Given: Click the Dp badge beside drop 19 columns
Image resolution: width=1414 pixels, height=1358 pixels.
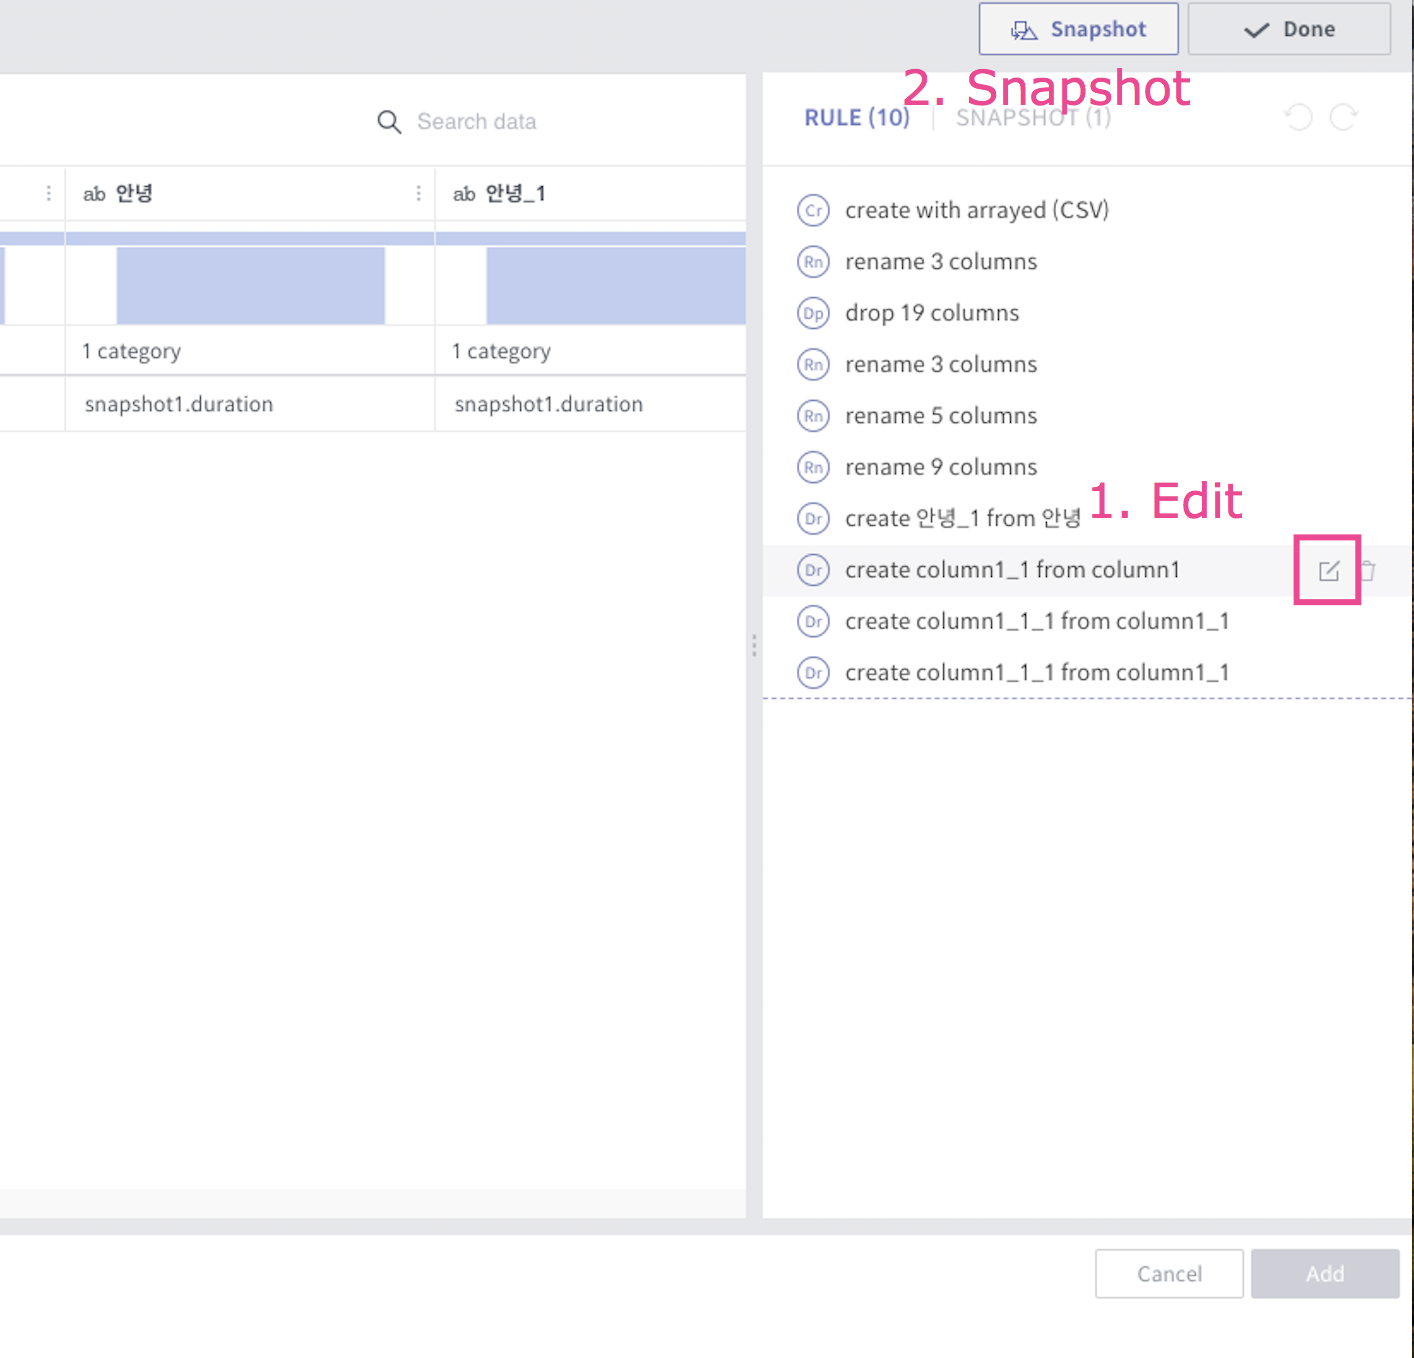Looking at the screenshot, I should coord(813,313).
